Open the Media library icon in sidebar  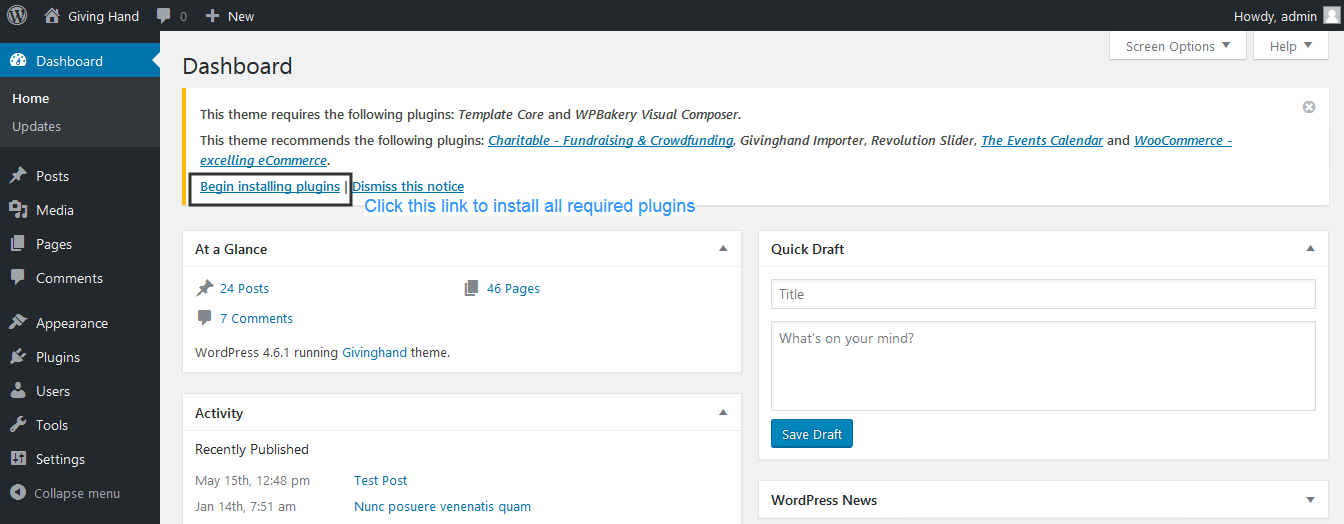(x=18, y=210)
